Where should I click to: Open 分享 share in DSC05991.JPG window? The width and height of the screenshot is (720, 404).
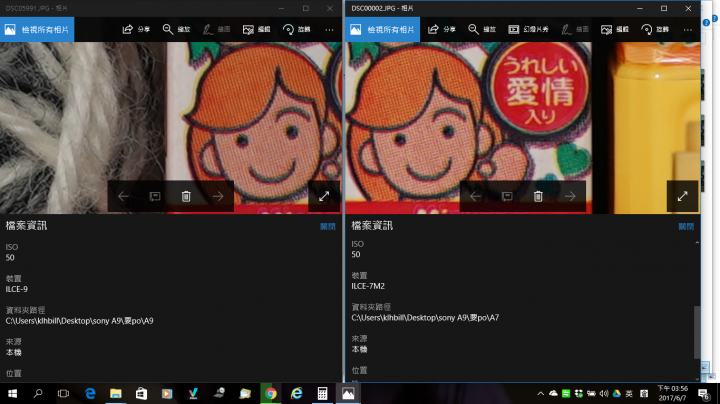136,29
